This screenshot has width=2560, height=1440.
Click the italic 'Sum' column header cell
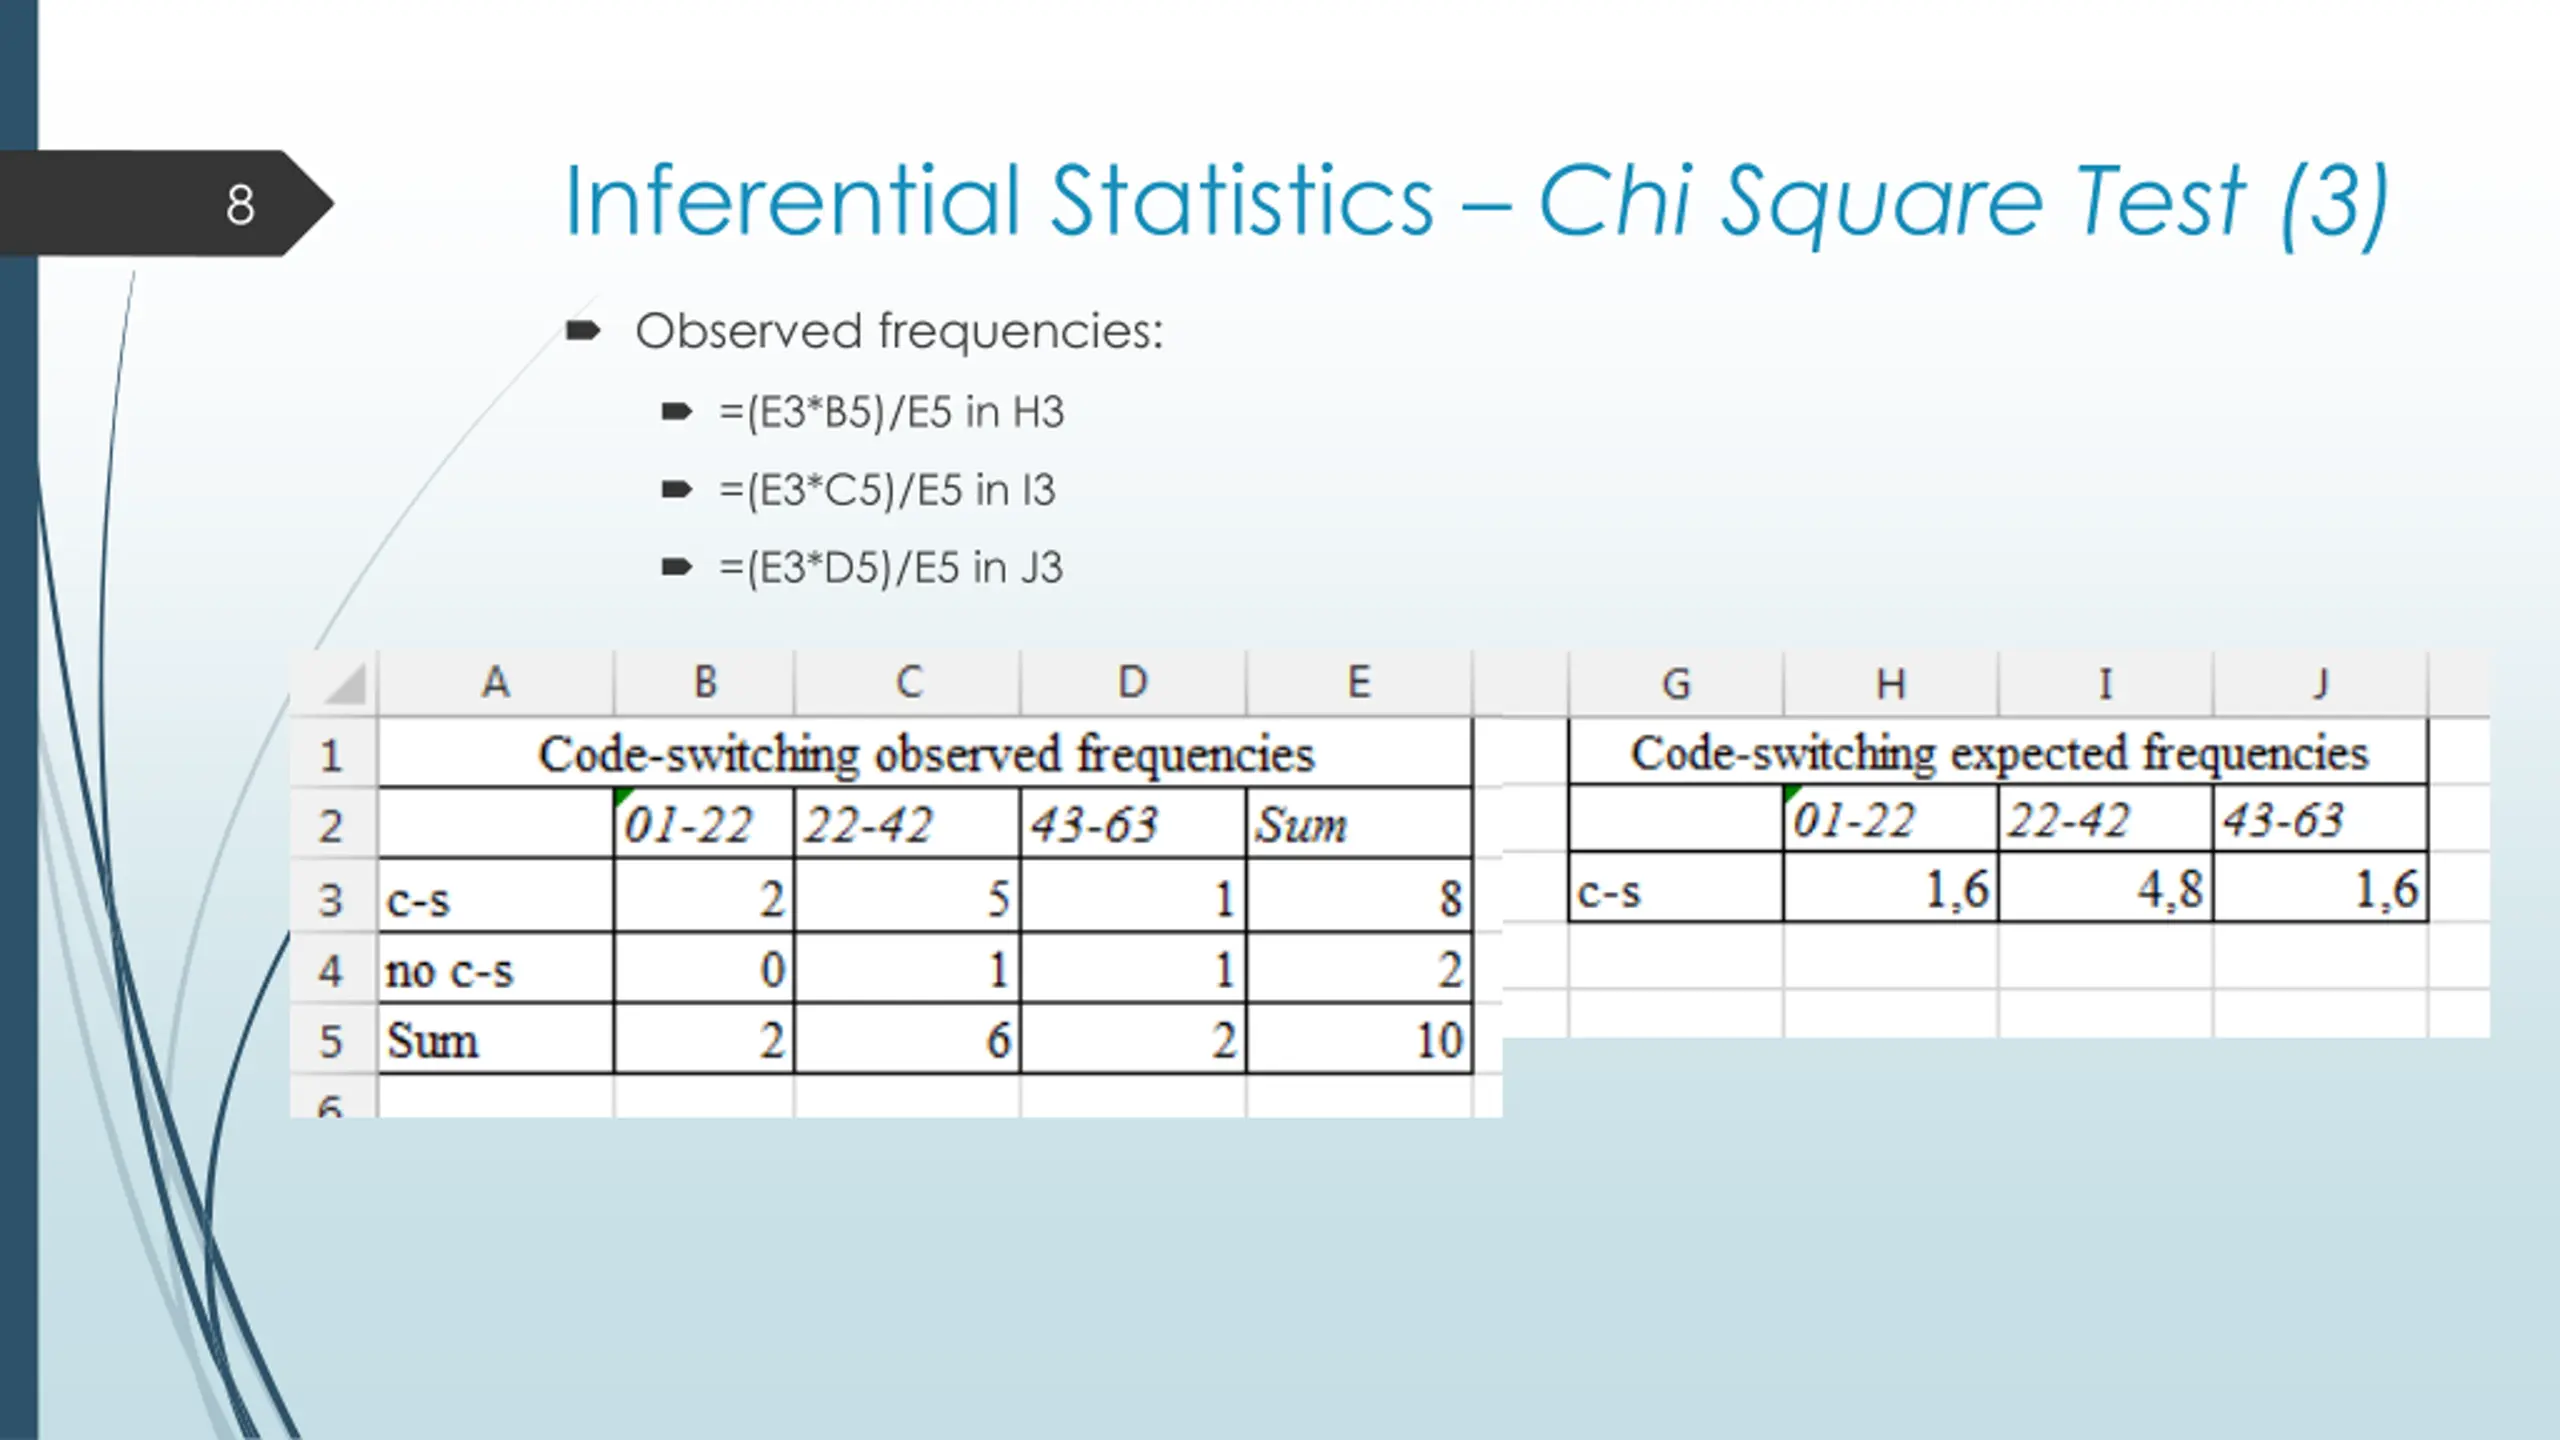pos(1359,824)
